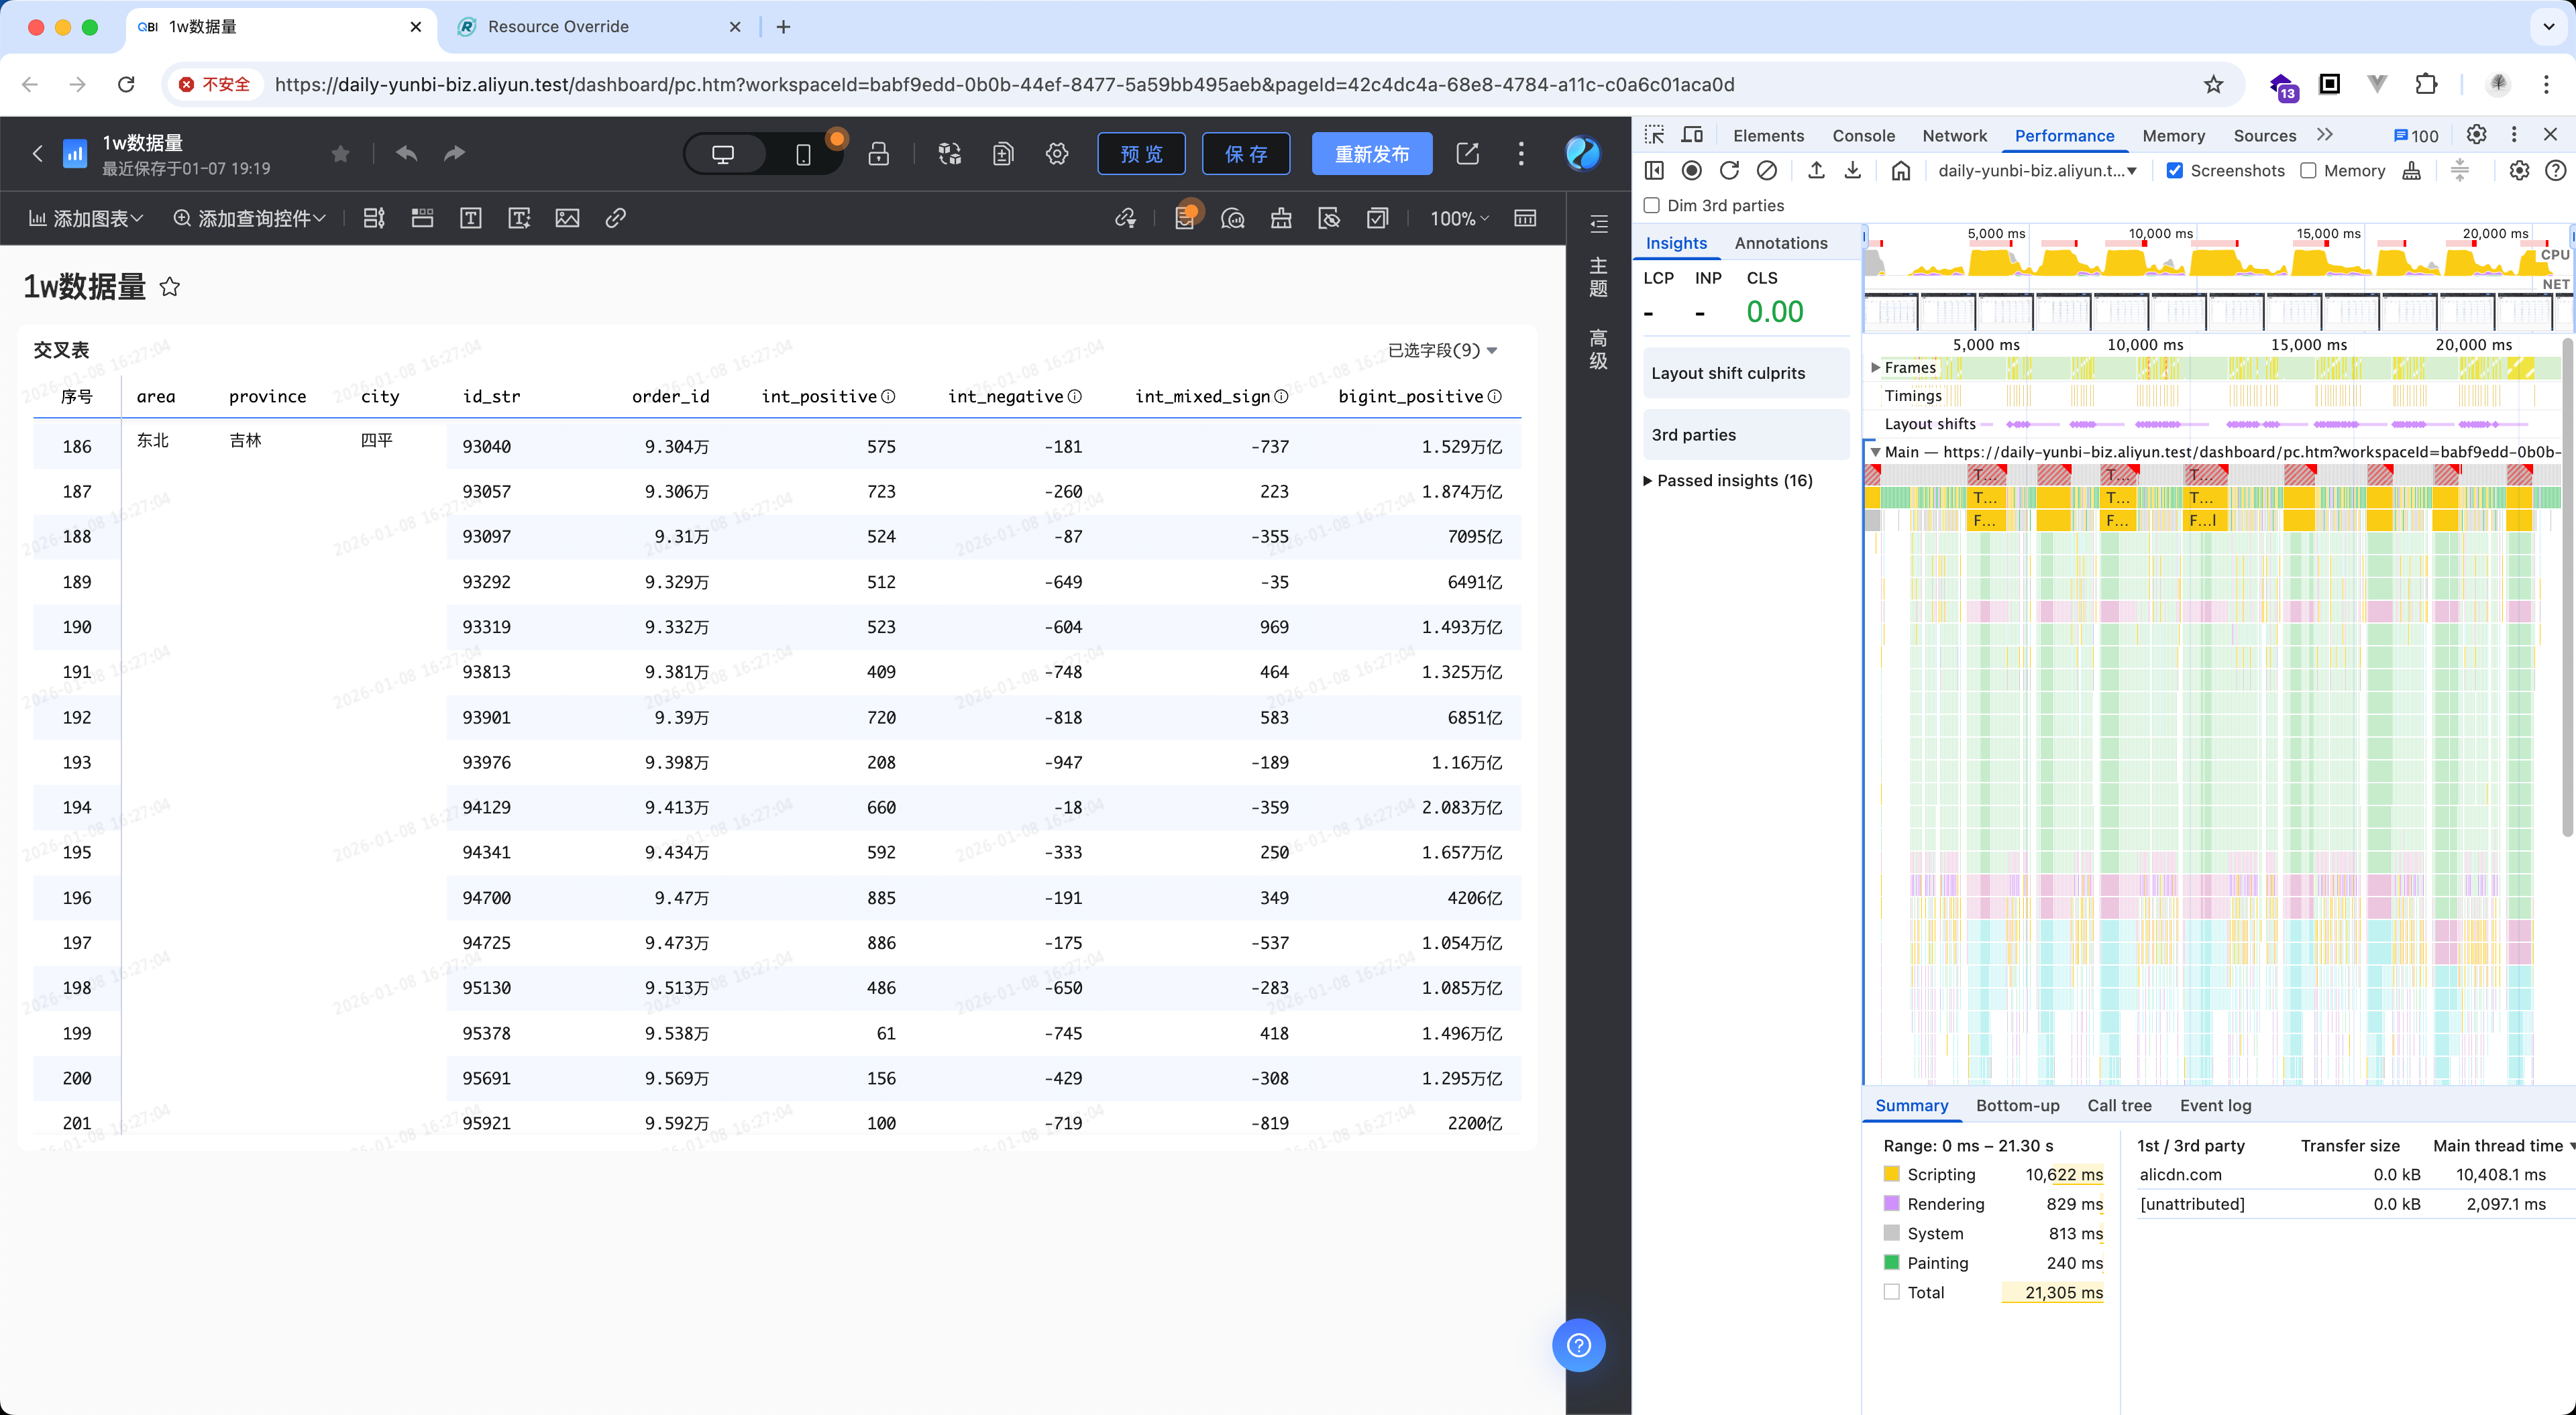
Task: Click the 预览 preview button
Action: click(1141, 154)
